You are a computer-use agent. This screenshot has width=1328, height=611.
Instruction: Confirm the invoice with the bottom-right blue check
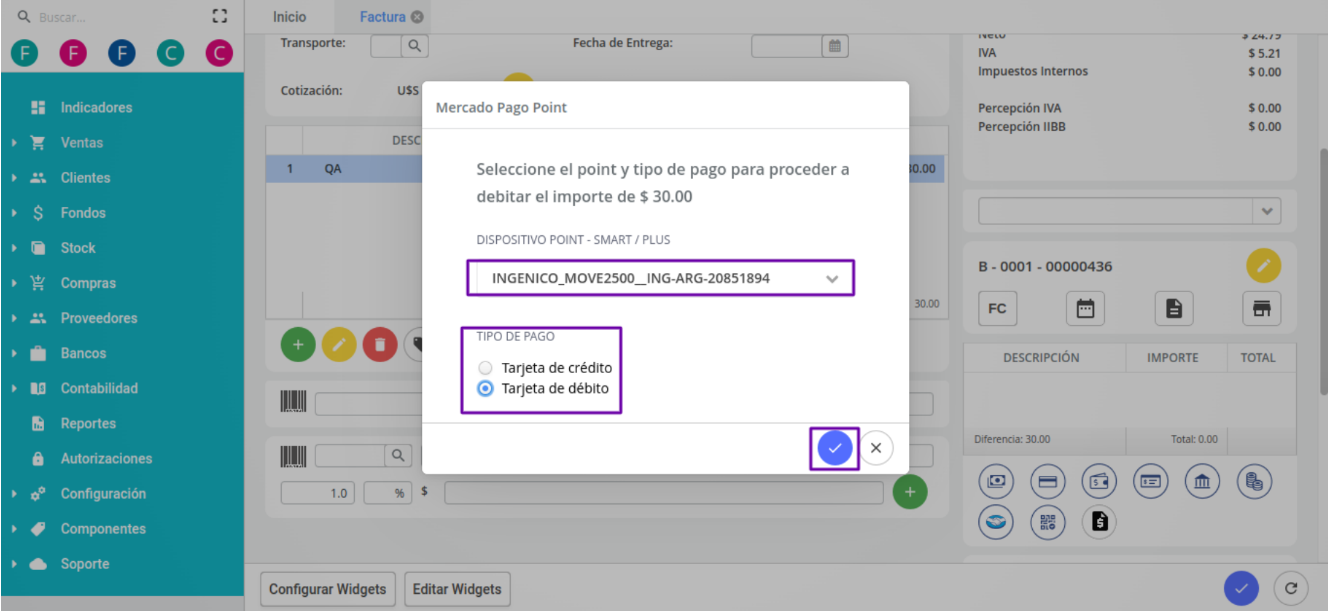[x=1241, y=588]
